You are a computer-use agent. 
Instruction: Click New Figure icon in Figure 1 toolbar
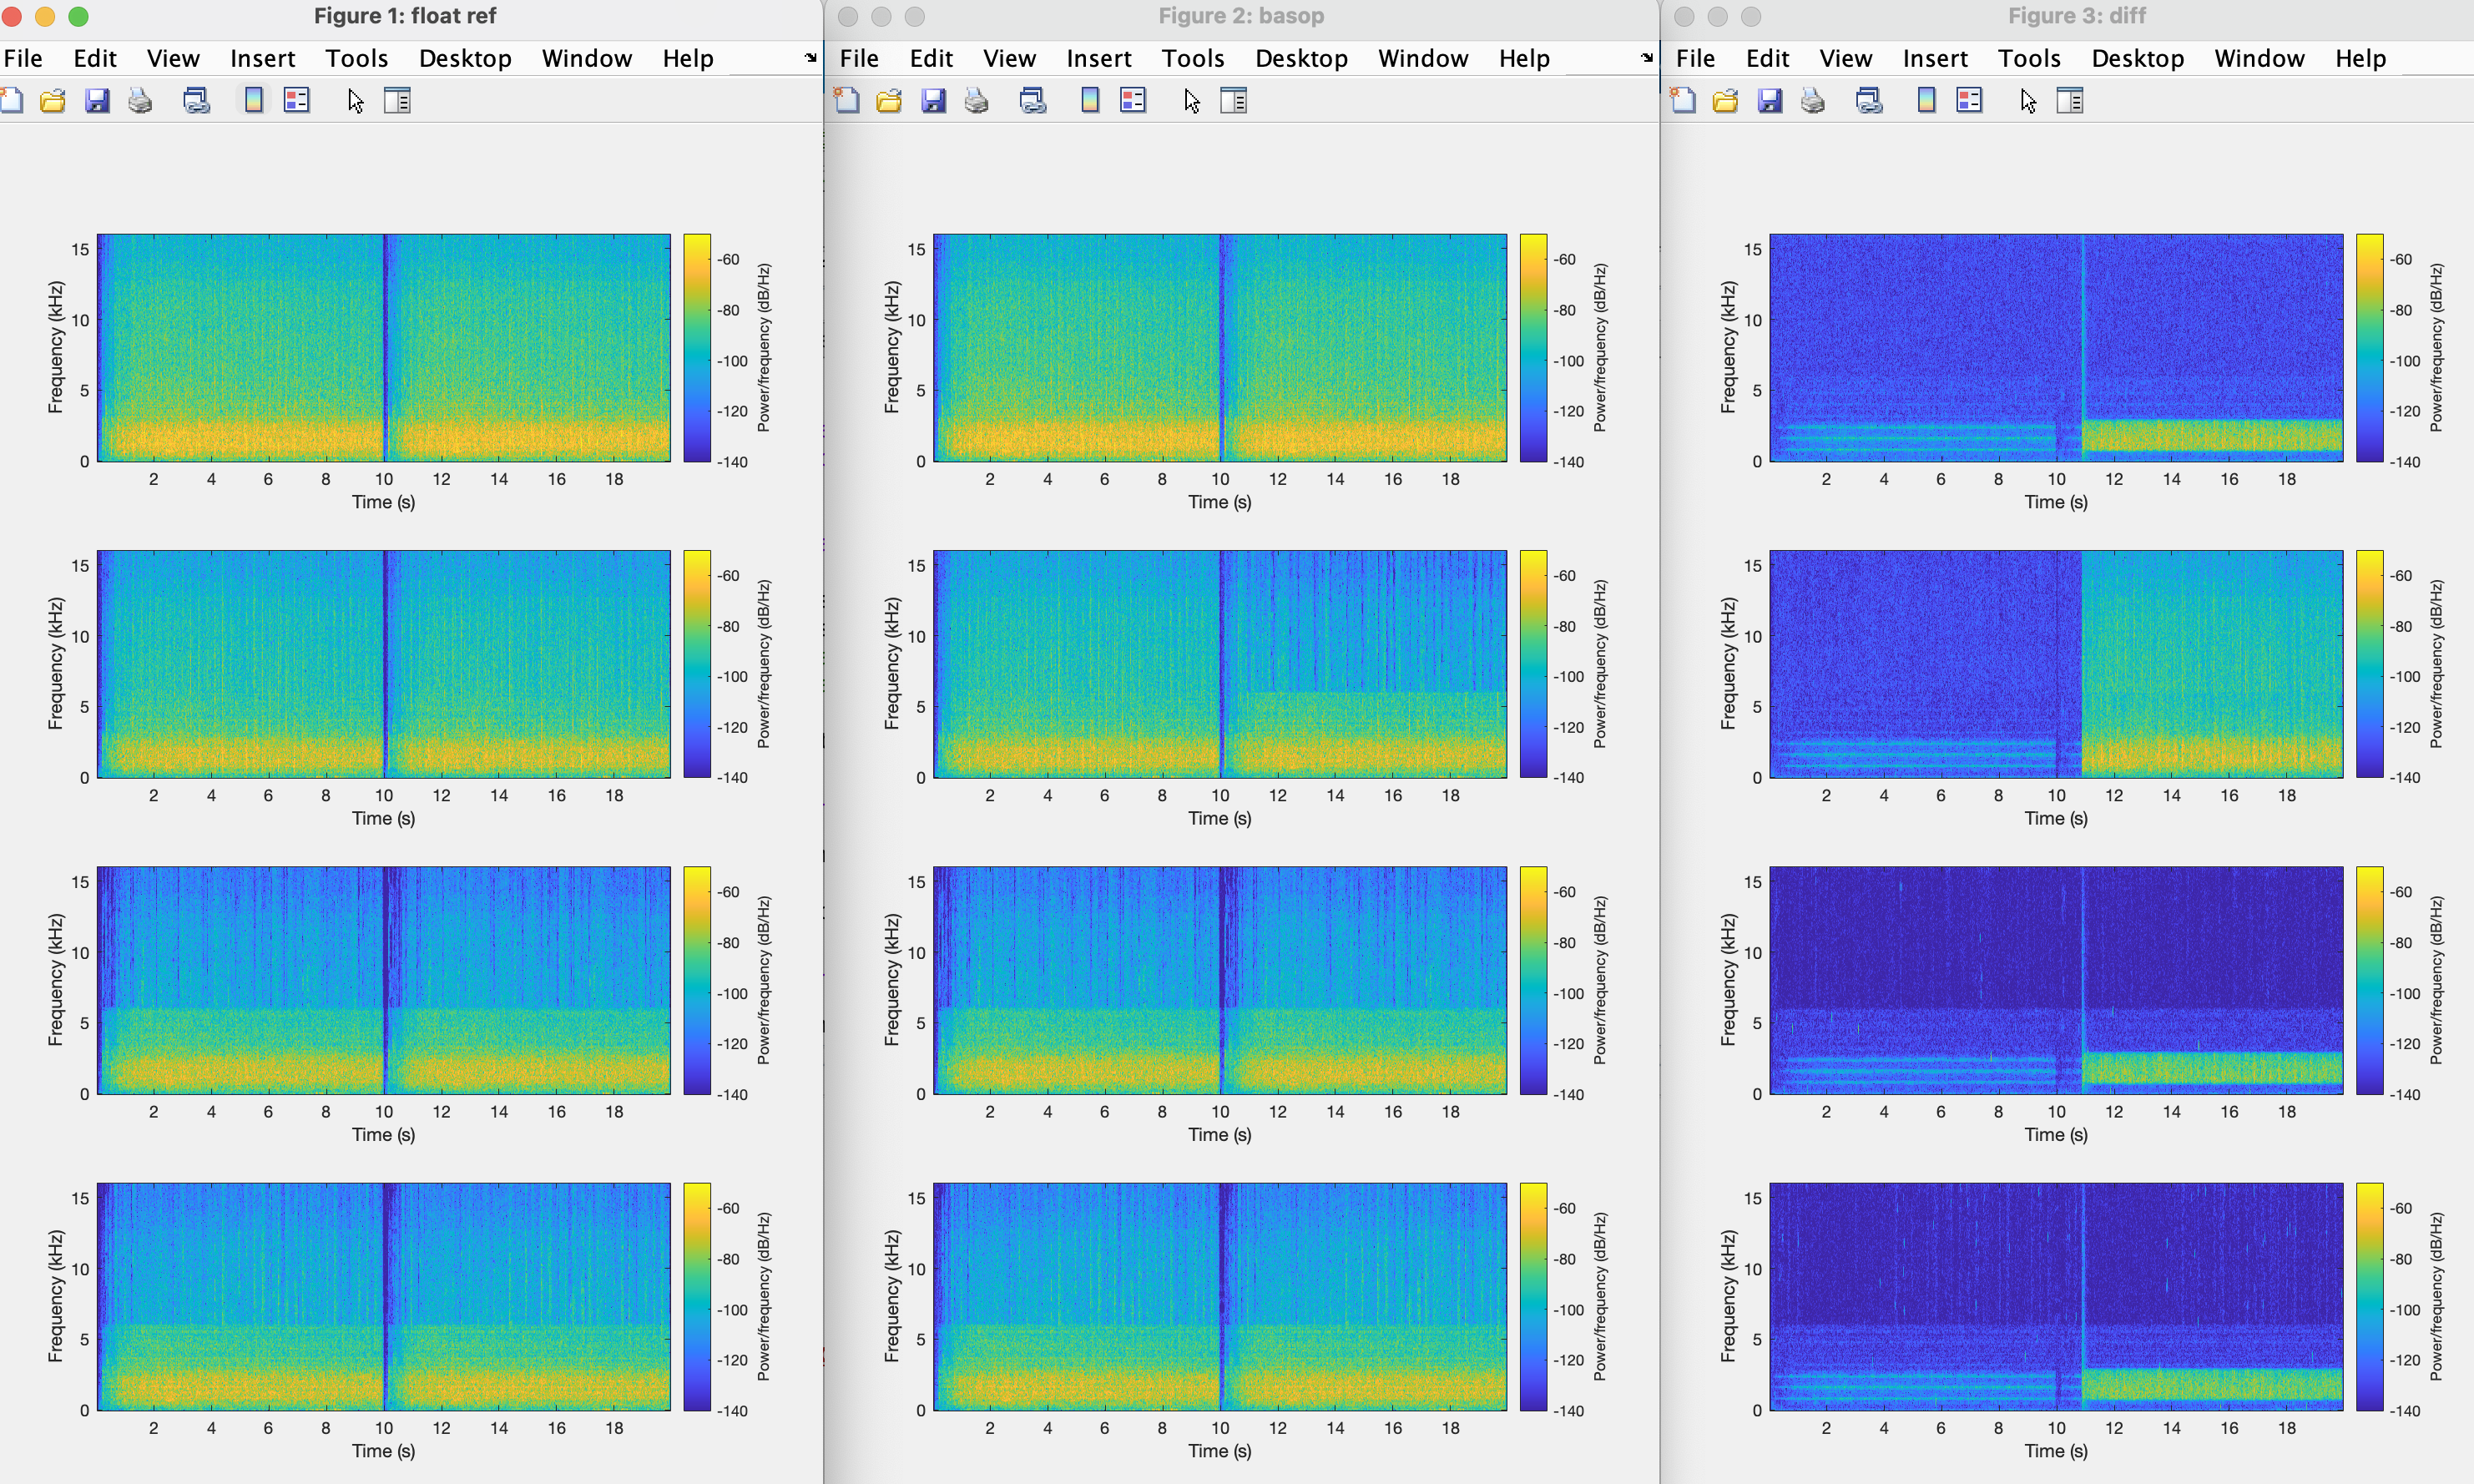coord(12,100)
